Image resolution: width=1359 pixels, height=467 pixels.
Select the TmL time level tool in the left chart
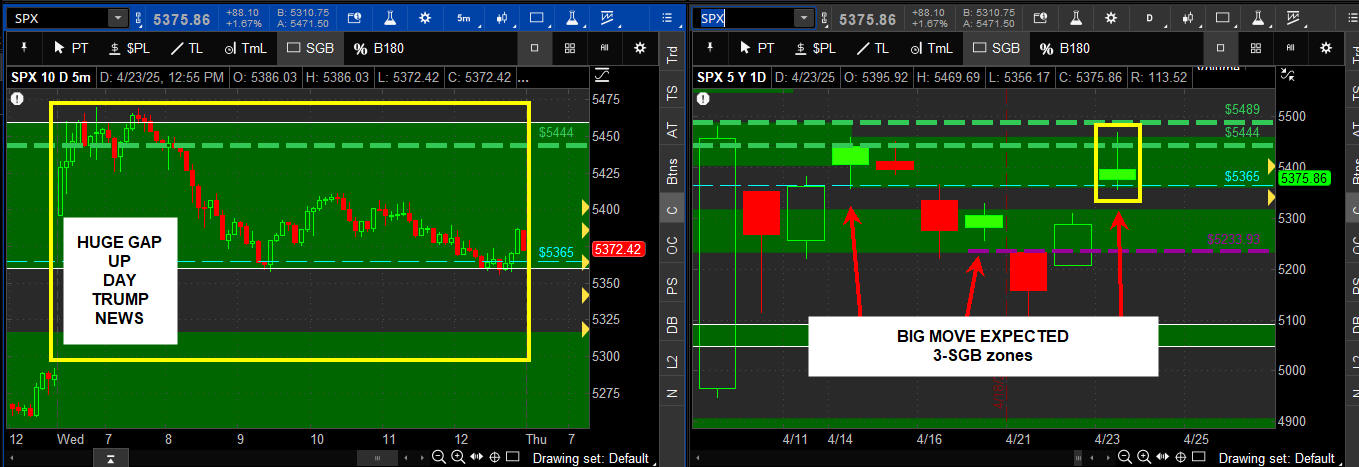click(244, 47)
